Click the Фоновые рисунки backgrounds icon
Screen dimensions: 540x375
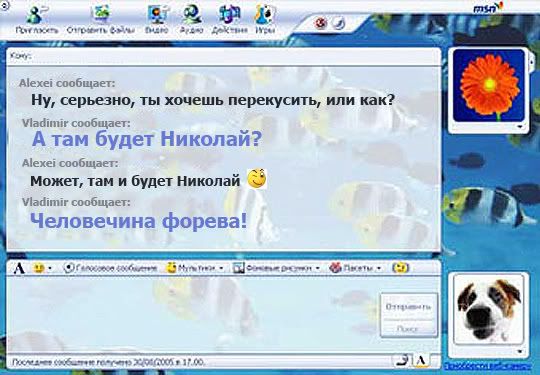(238, 268)
